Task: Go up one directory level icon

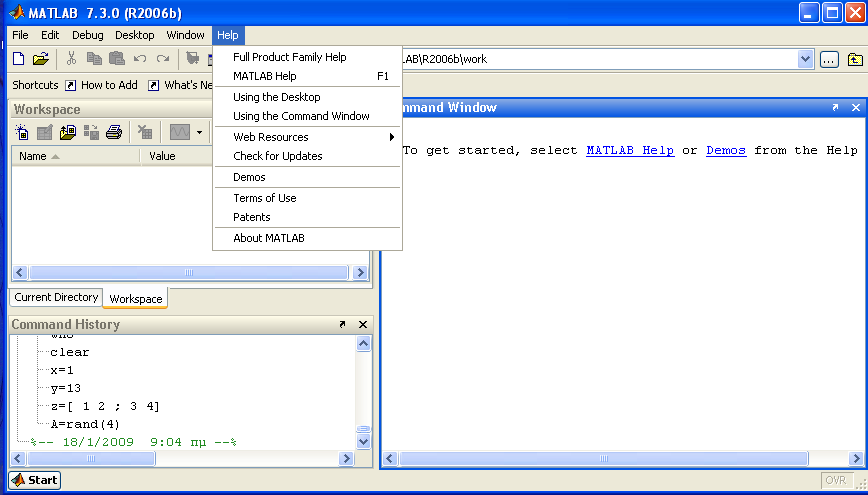Action: (855, 59)
